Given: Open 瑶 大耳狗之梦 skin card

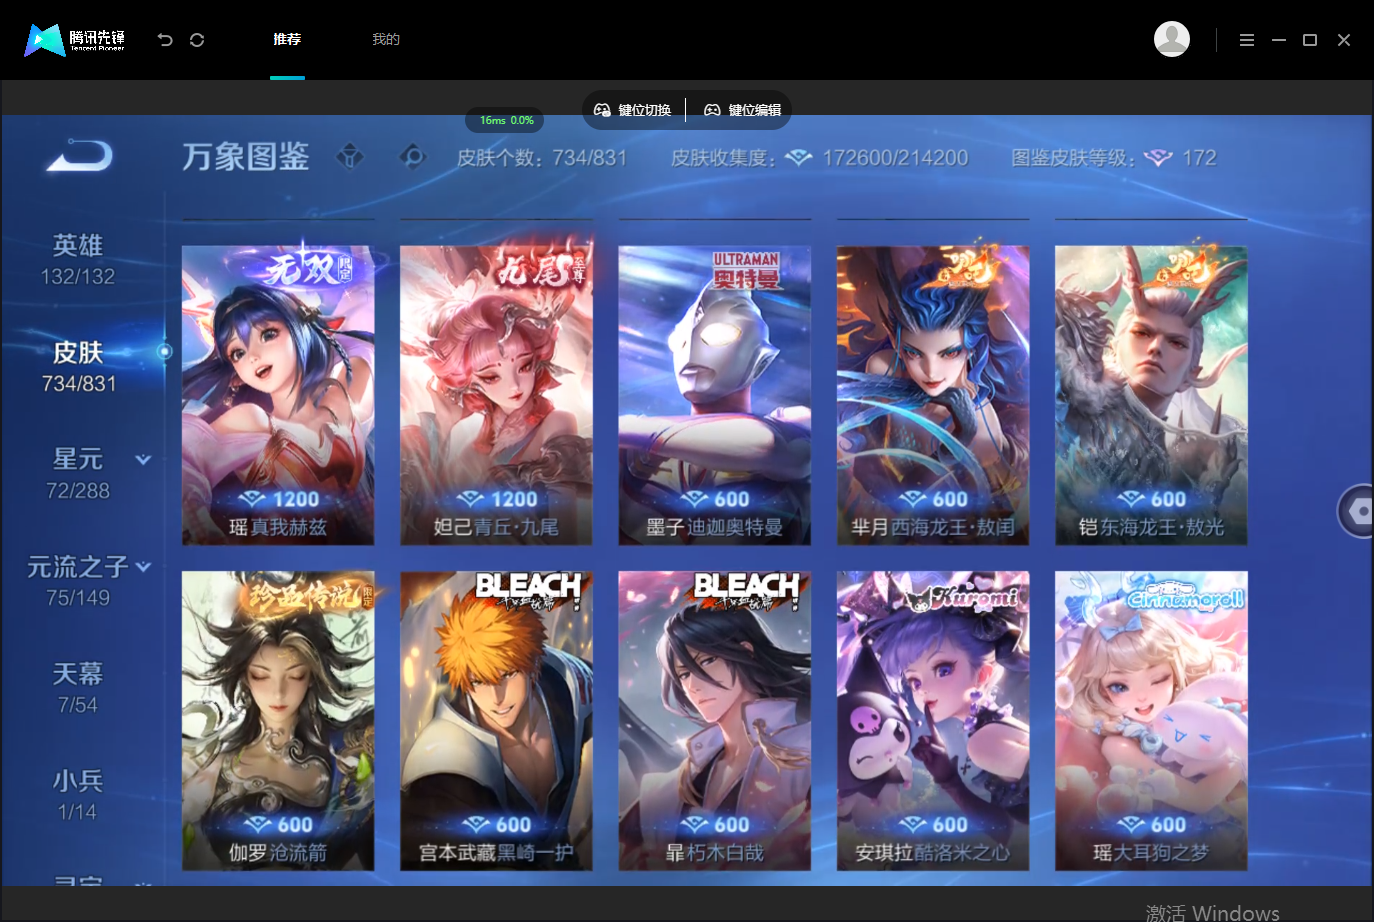Looking at the screenshot, I should click(1151, 721).
